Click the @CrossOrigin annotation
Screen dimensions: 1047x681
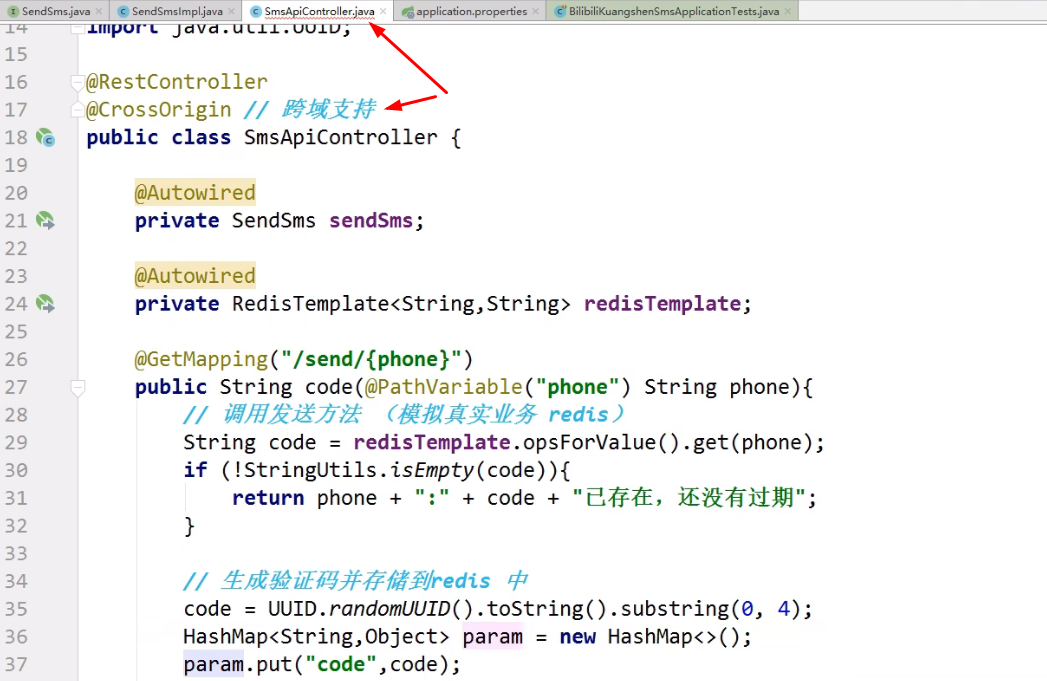159,109
